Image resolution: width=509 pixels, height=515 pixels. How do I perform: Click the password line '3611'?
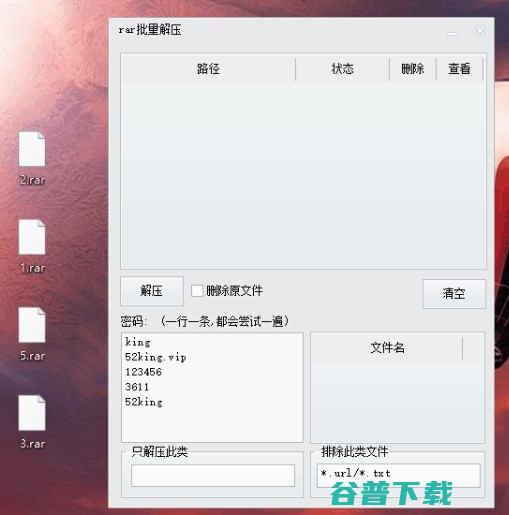tap(137, 387)
